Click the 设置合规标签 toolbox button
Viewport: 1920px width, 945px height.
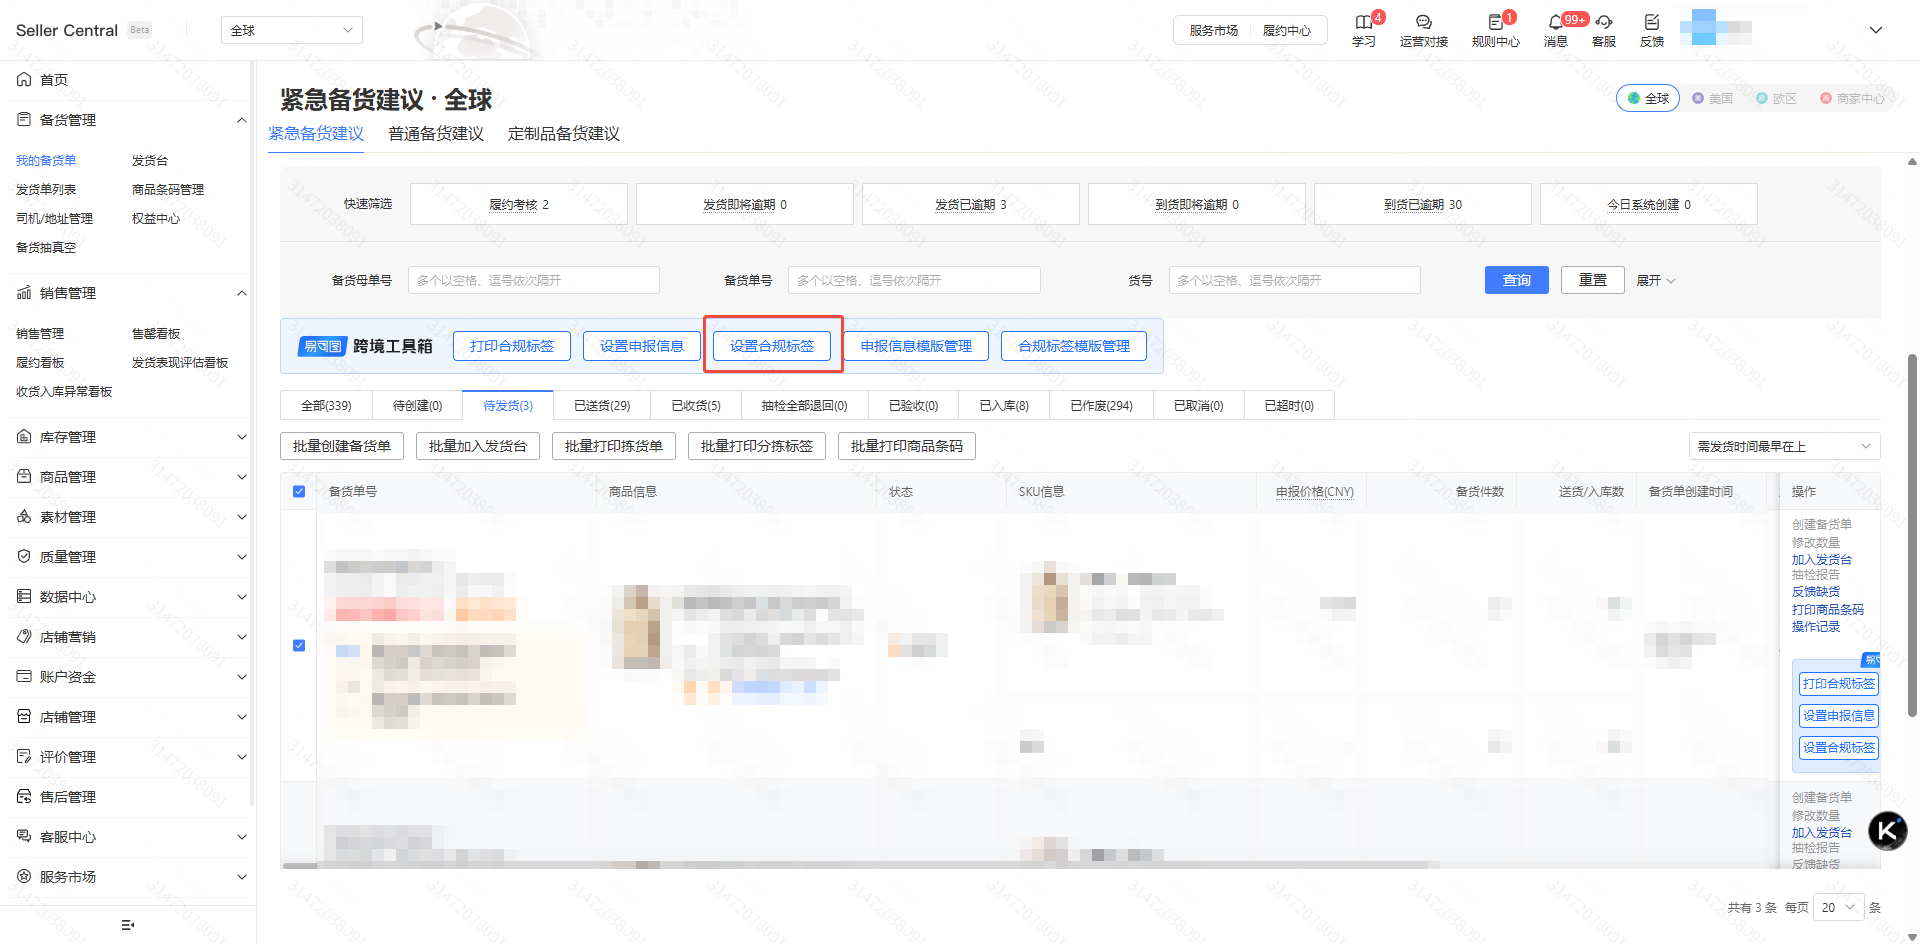pyautogui.click(x=772, y=346)
